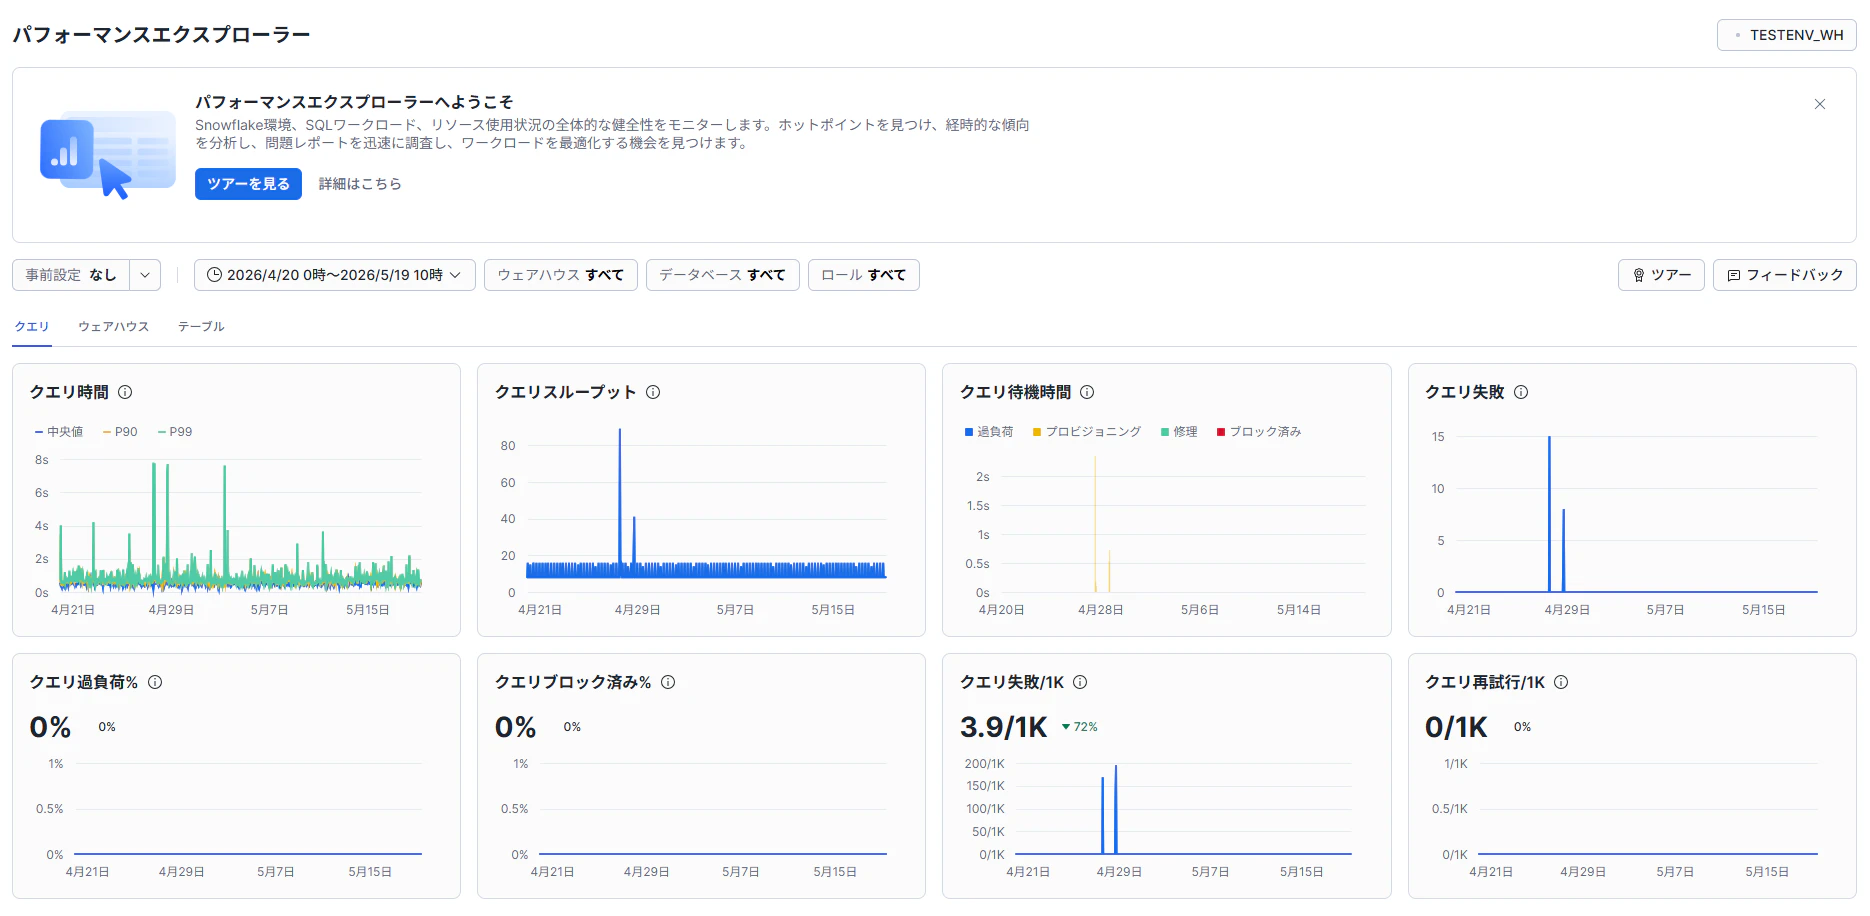Image resolution: width=1870 pixels, height=916 pixels.
Task: Open データベース すべて filter
Action: tap(722, 275)
